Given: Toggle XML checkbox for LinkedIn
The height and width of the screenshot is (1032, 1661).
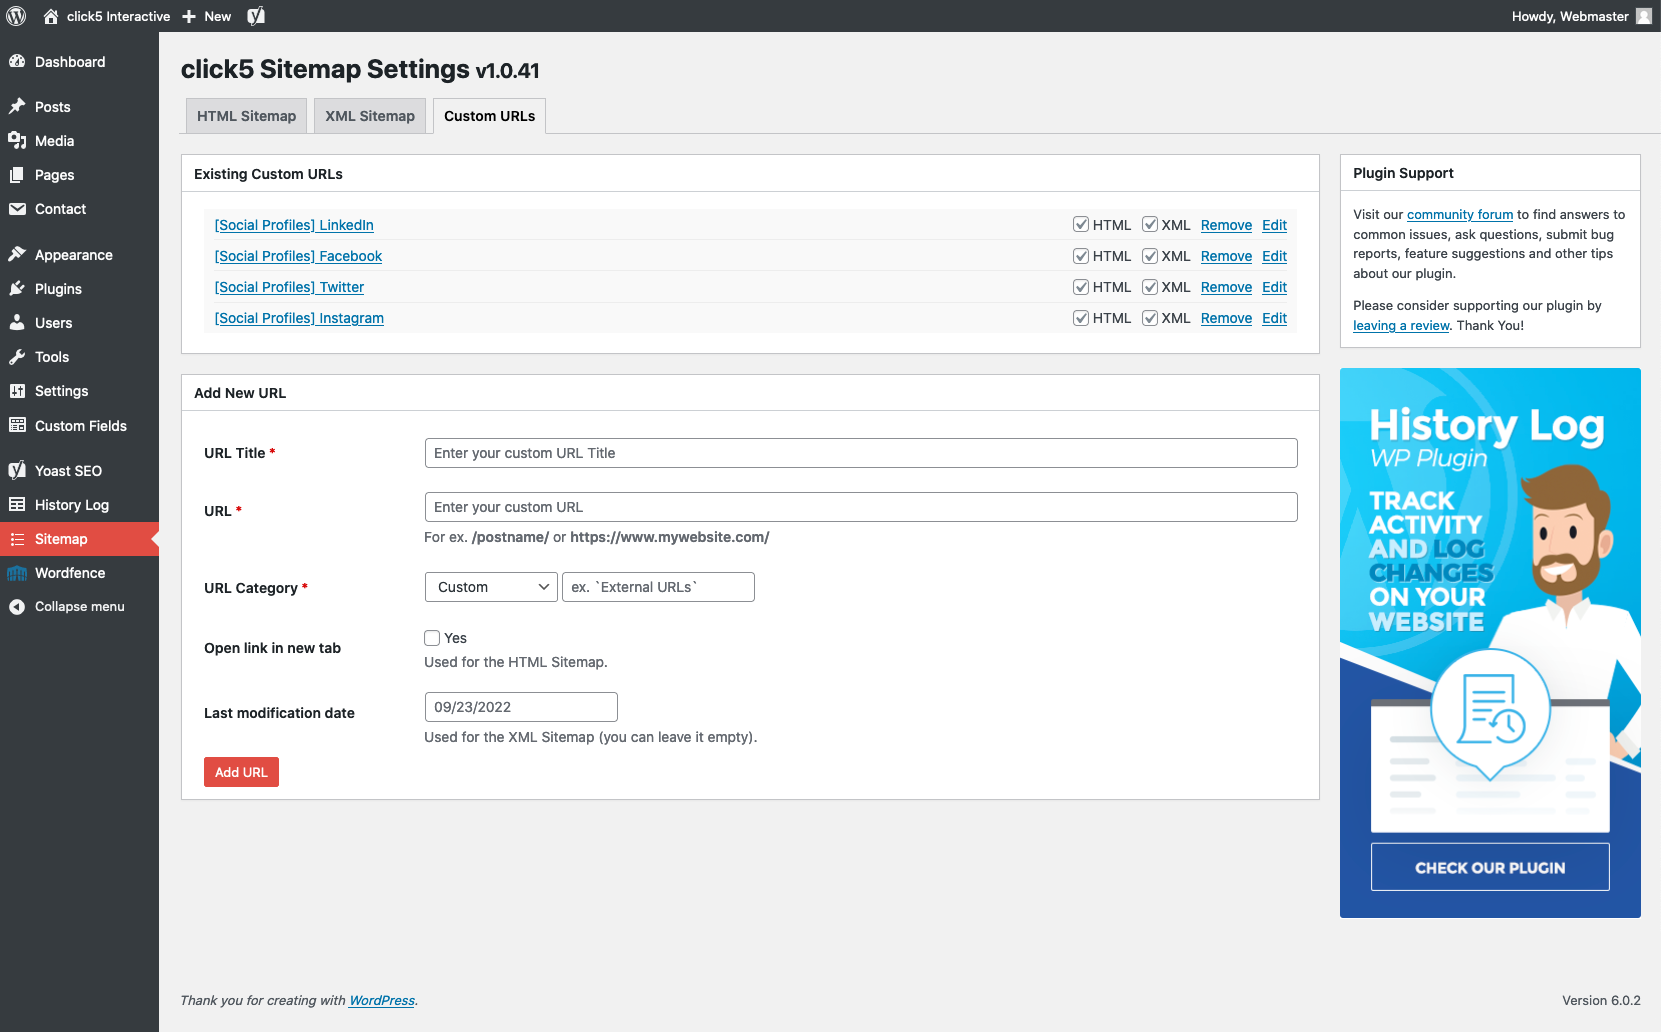Looking at the screenshot, I should [1150, 224].
